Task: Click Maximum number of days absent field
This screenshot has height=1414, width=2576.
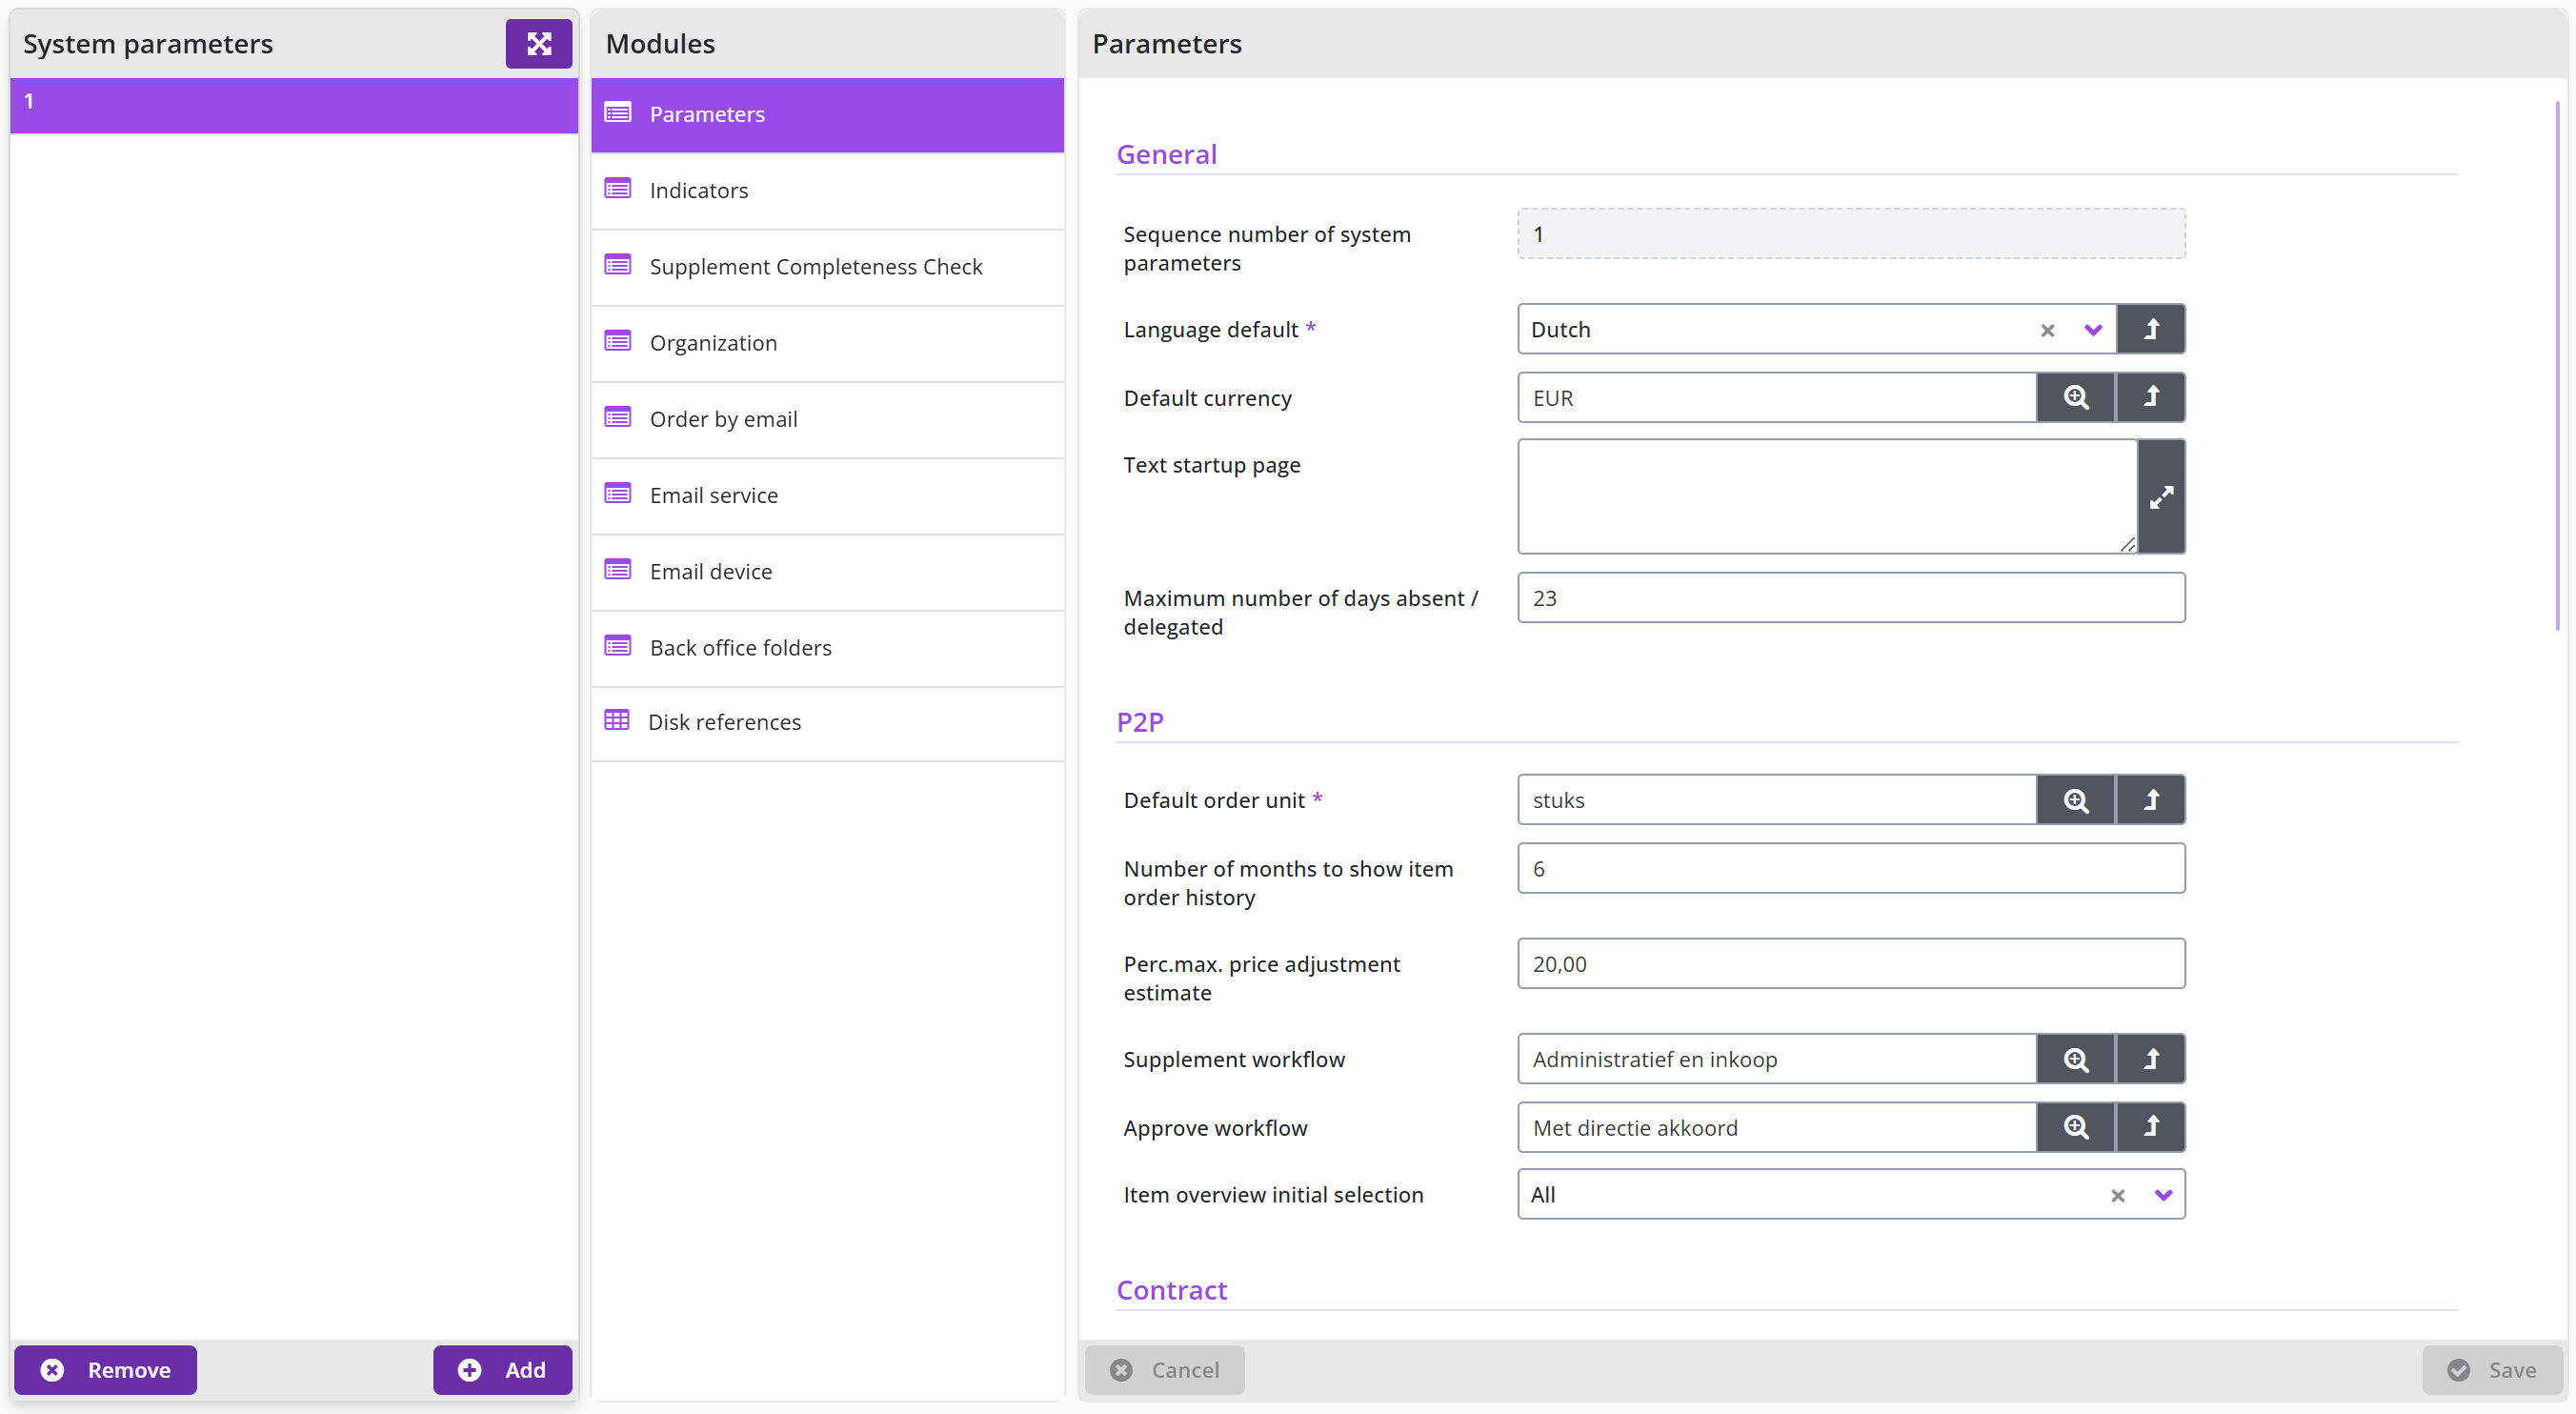Action: tap(1851, 597)
